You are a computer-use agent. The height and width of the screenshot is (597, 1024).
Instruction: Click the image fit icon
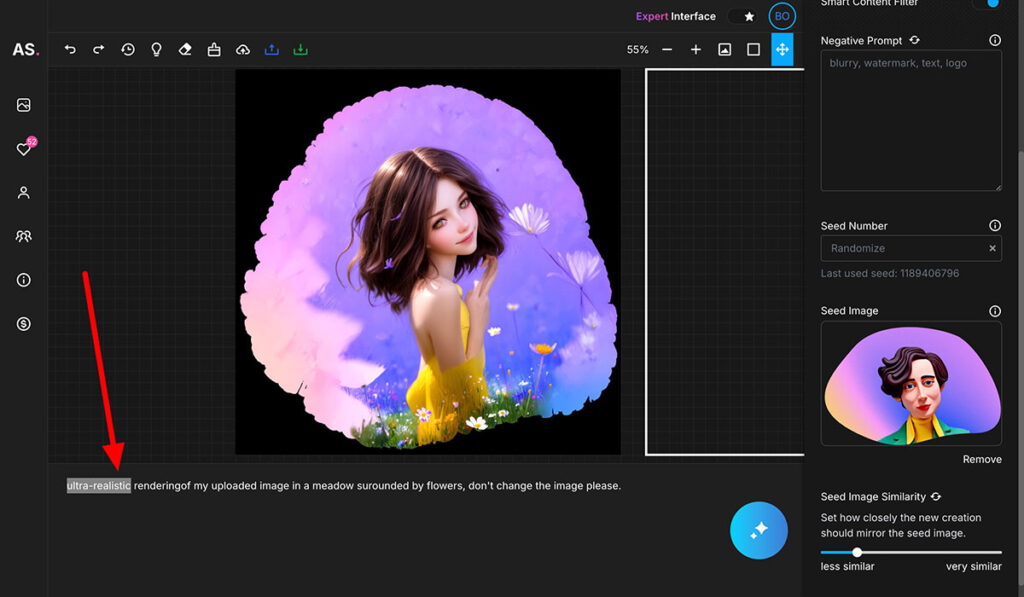(724, 50)
